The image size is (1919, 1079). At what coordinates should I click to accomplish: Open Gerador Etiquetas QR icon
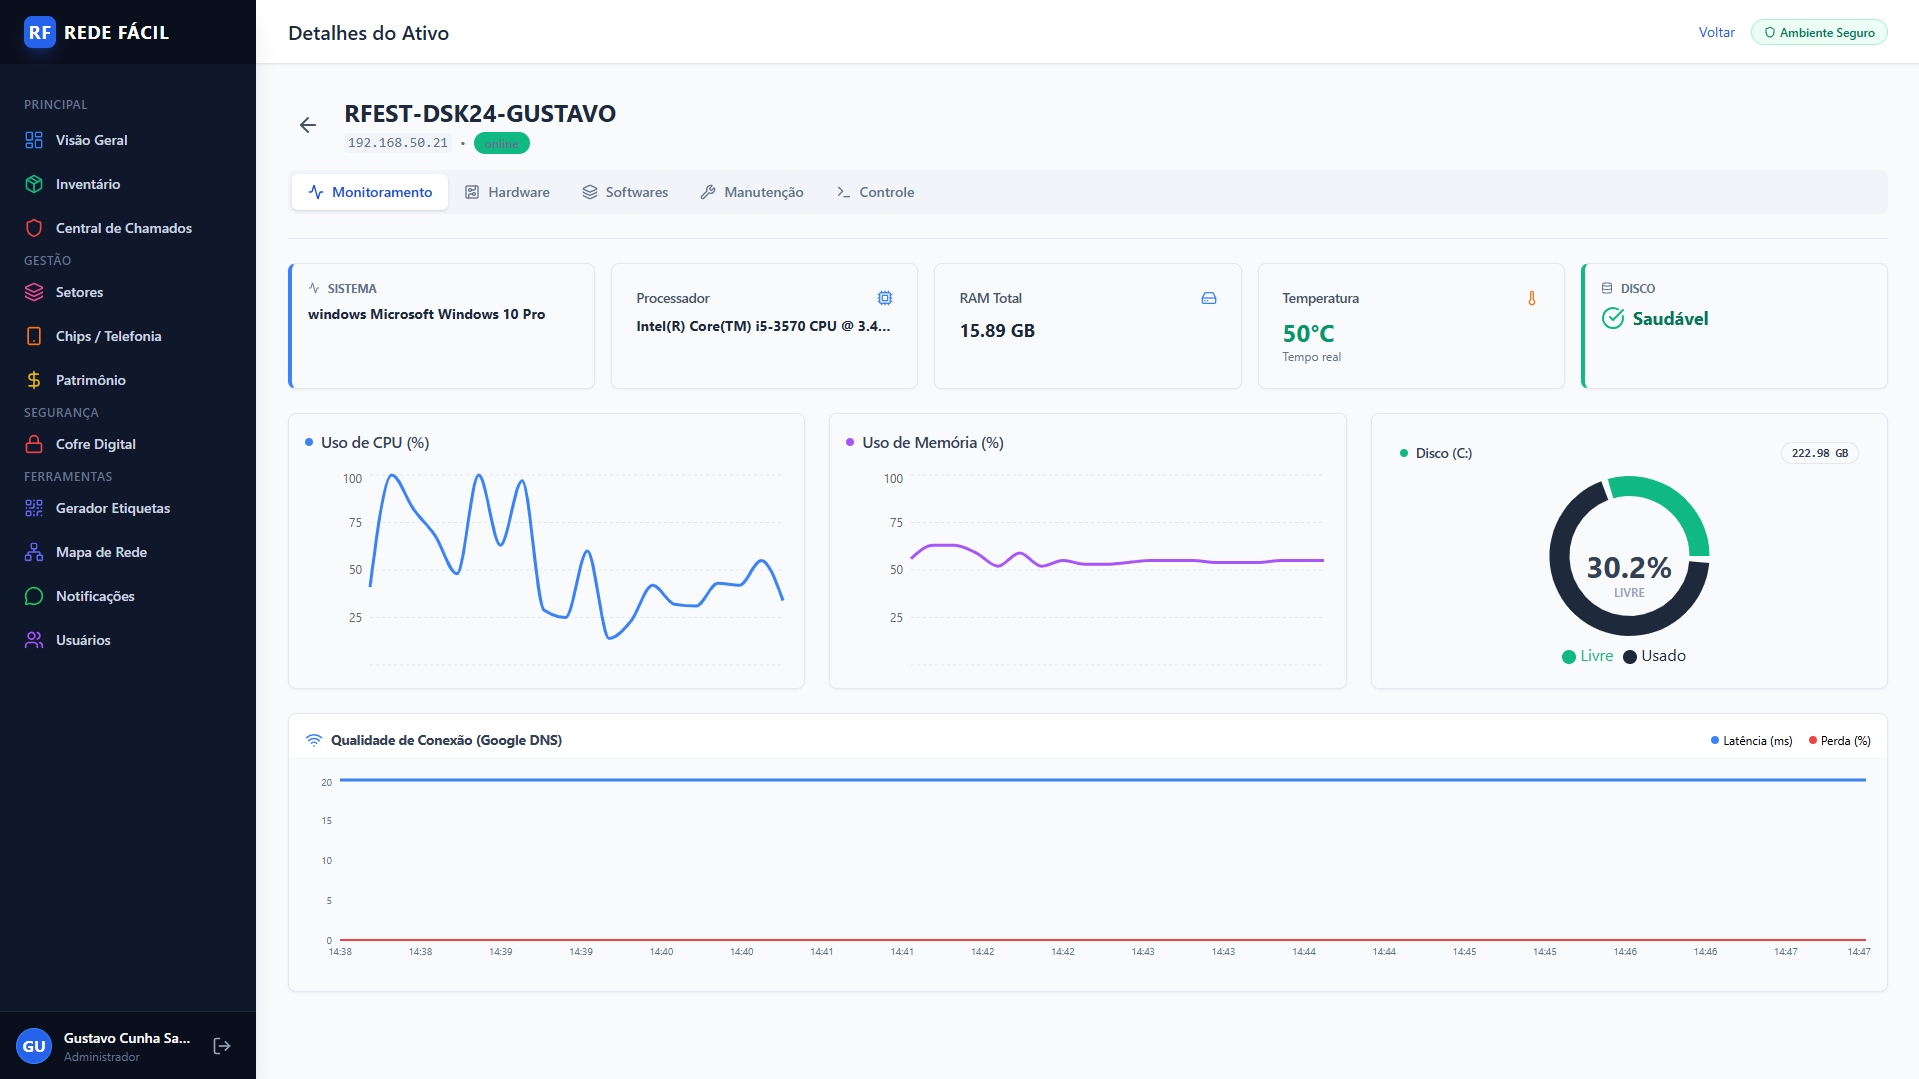pos(34,508)
